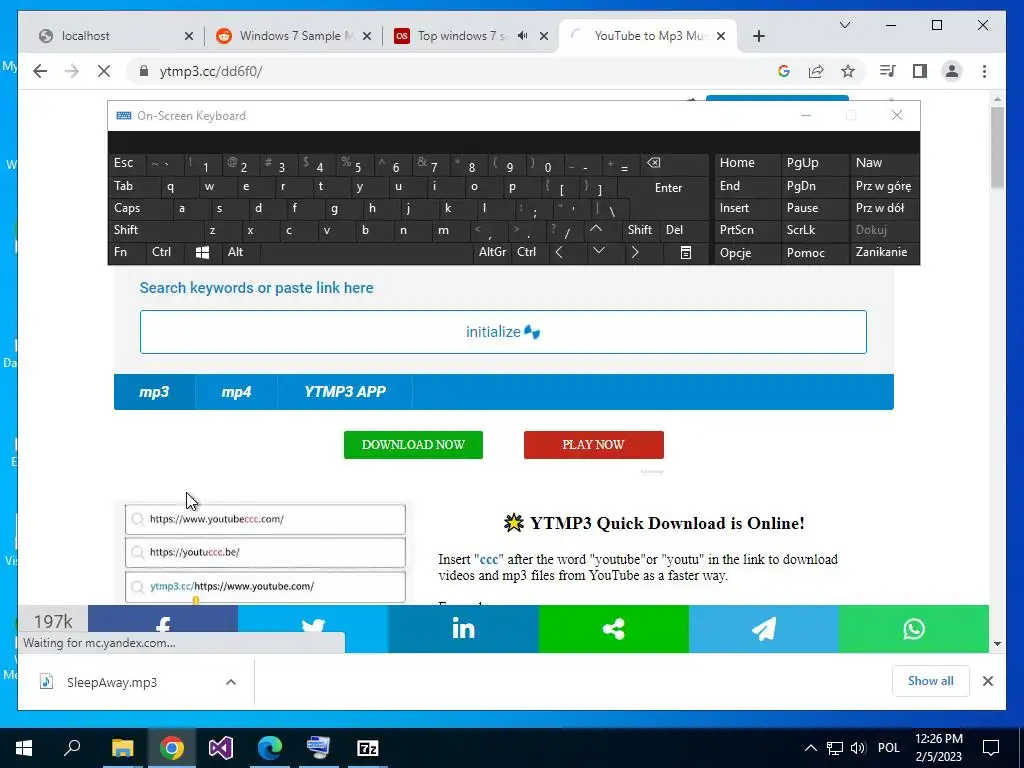The width and height of the screenshot is (1024, 768).
Task: Stop loading the ytmp3 page
Action: pyautogui.click(x=104, y=71)
